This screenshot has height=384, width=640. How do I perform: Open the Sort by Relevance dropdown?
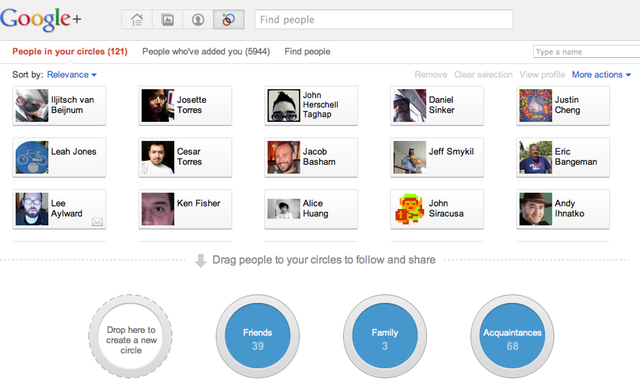click(x=72, y=75)
